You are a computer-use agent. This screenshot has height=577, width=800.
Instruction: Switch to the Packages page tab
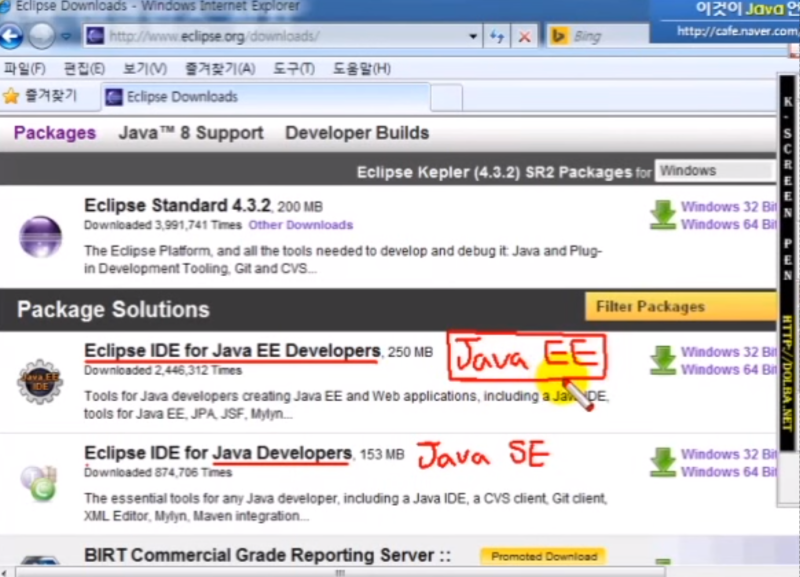click(55, 133)
